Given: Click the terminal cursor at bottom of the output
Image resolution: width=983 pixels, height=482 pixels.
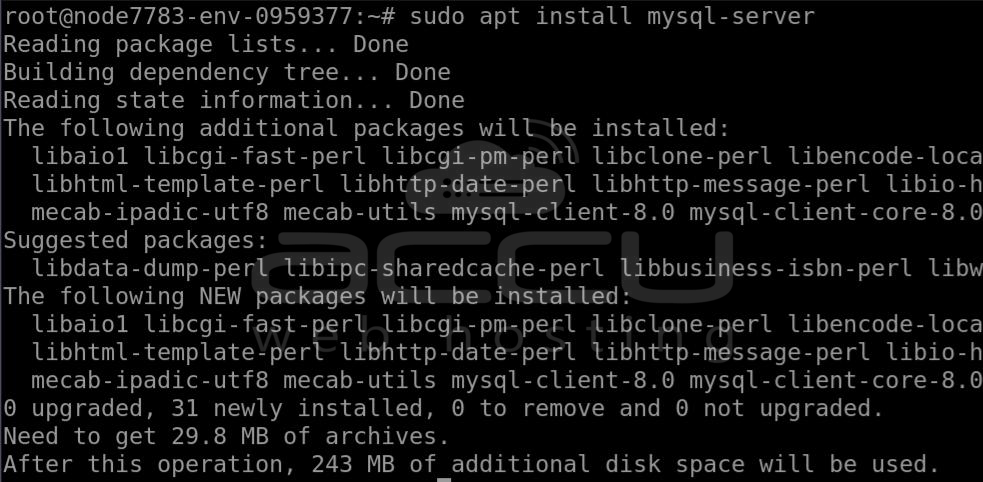Looking at the screenshot, I should pyautogui.click(x=444, y=479).
